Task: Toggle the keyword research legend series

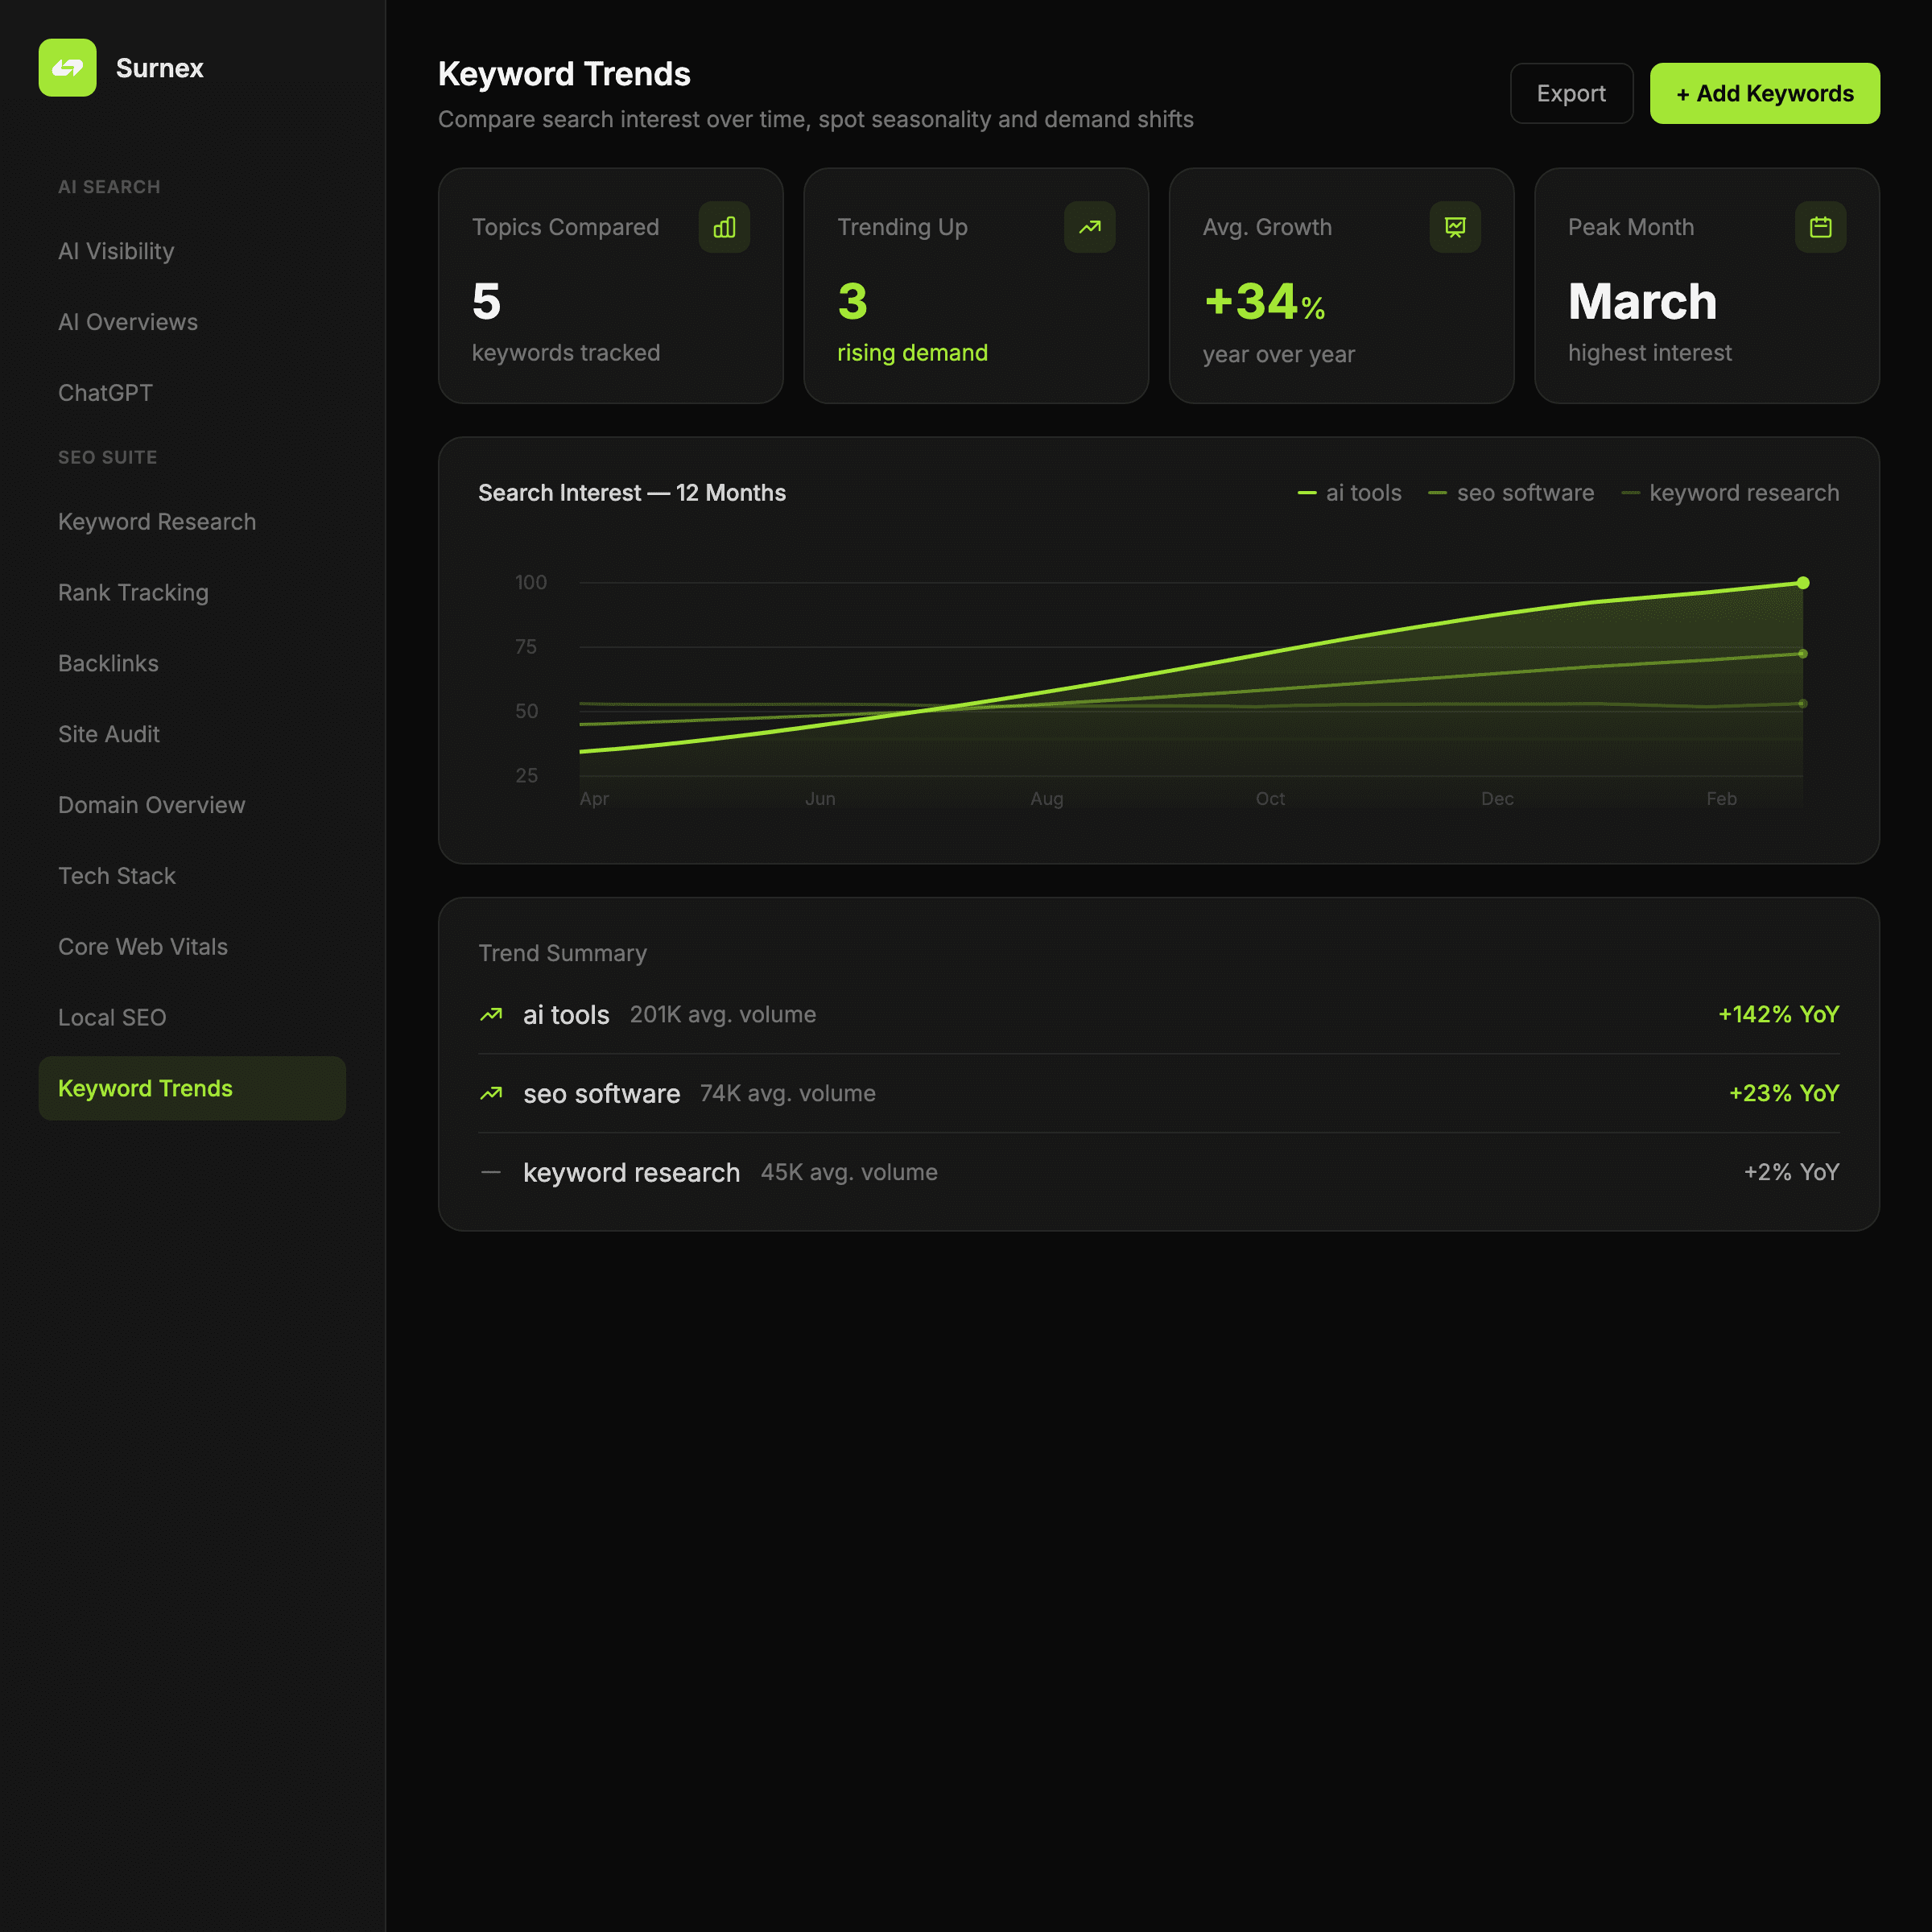Action: (1730, 493)
